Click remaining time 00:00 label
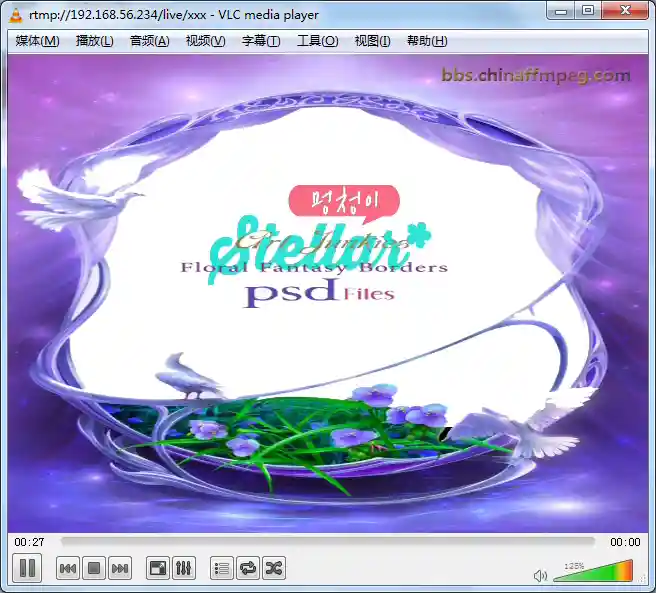This screenshot has width=656, height=593. tap(625, 542)
